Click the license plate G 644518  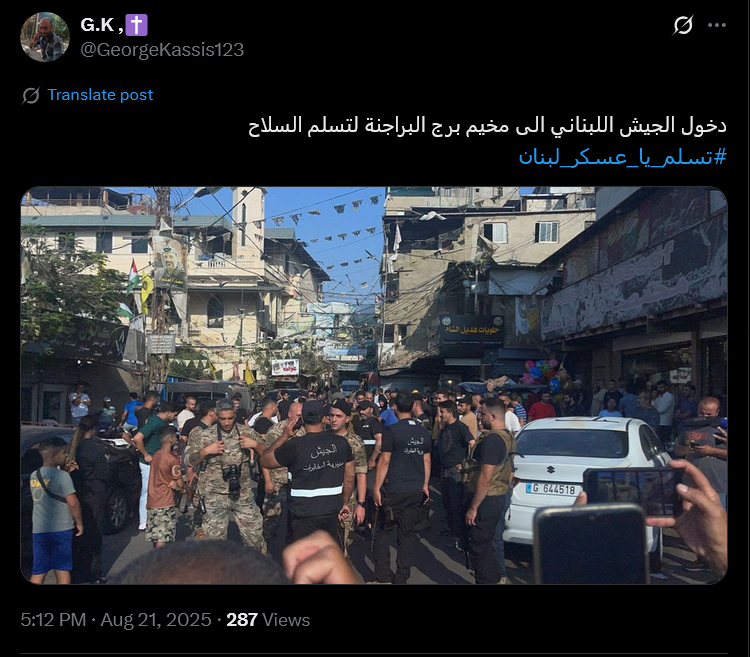point(551,489)
